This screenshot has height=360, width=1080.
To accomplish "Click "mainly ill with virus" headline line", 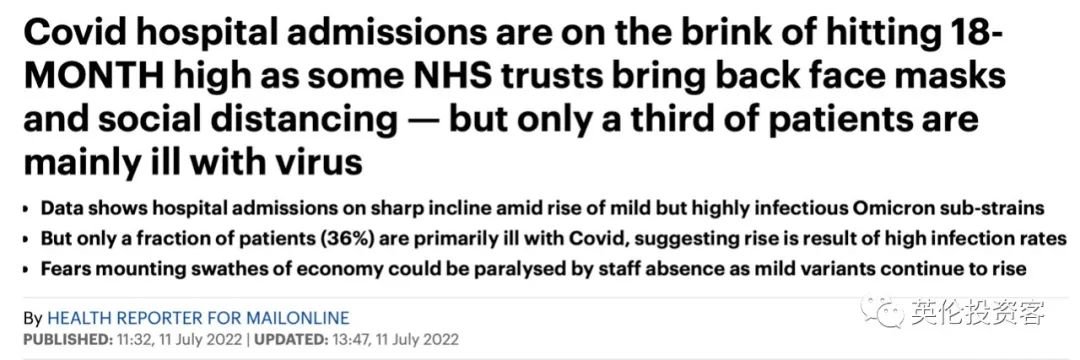I will [193, 164].
